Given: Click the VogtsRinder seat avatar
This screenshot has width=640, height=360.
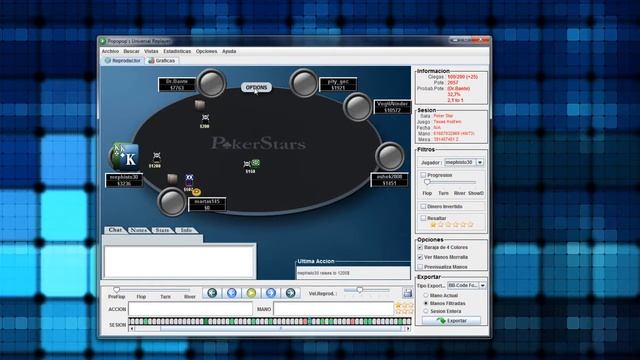Looking at the screenshot, I should coord(358,107).
